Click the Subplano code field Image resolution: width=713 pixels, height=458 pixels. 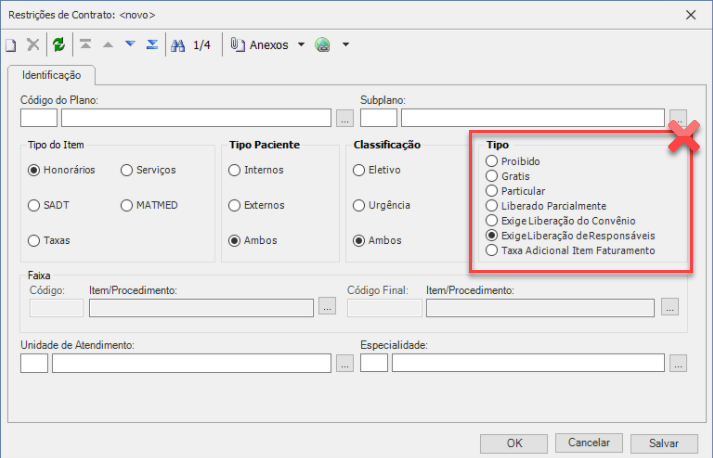378,118
